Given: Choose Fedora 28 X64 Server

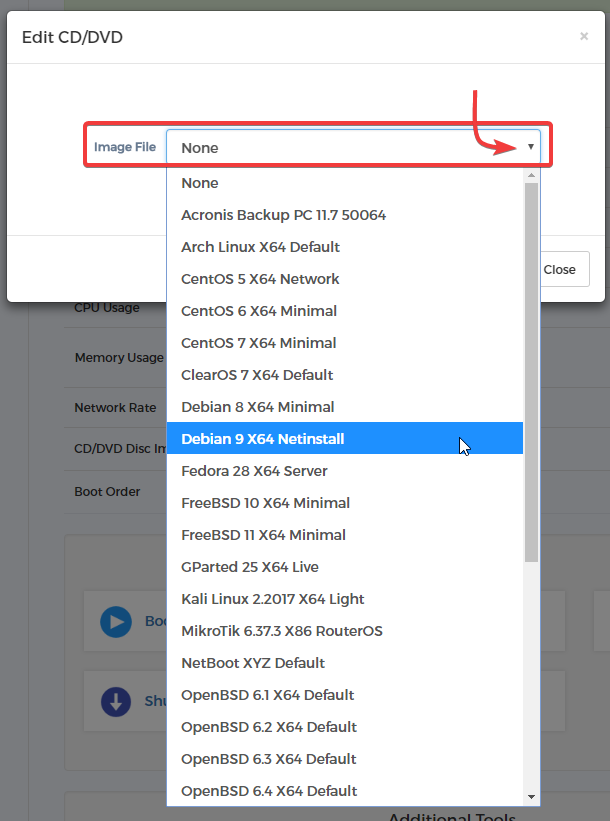Looking at the screenshot, I should tap(345, 471).
